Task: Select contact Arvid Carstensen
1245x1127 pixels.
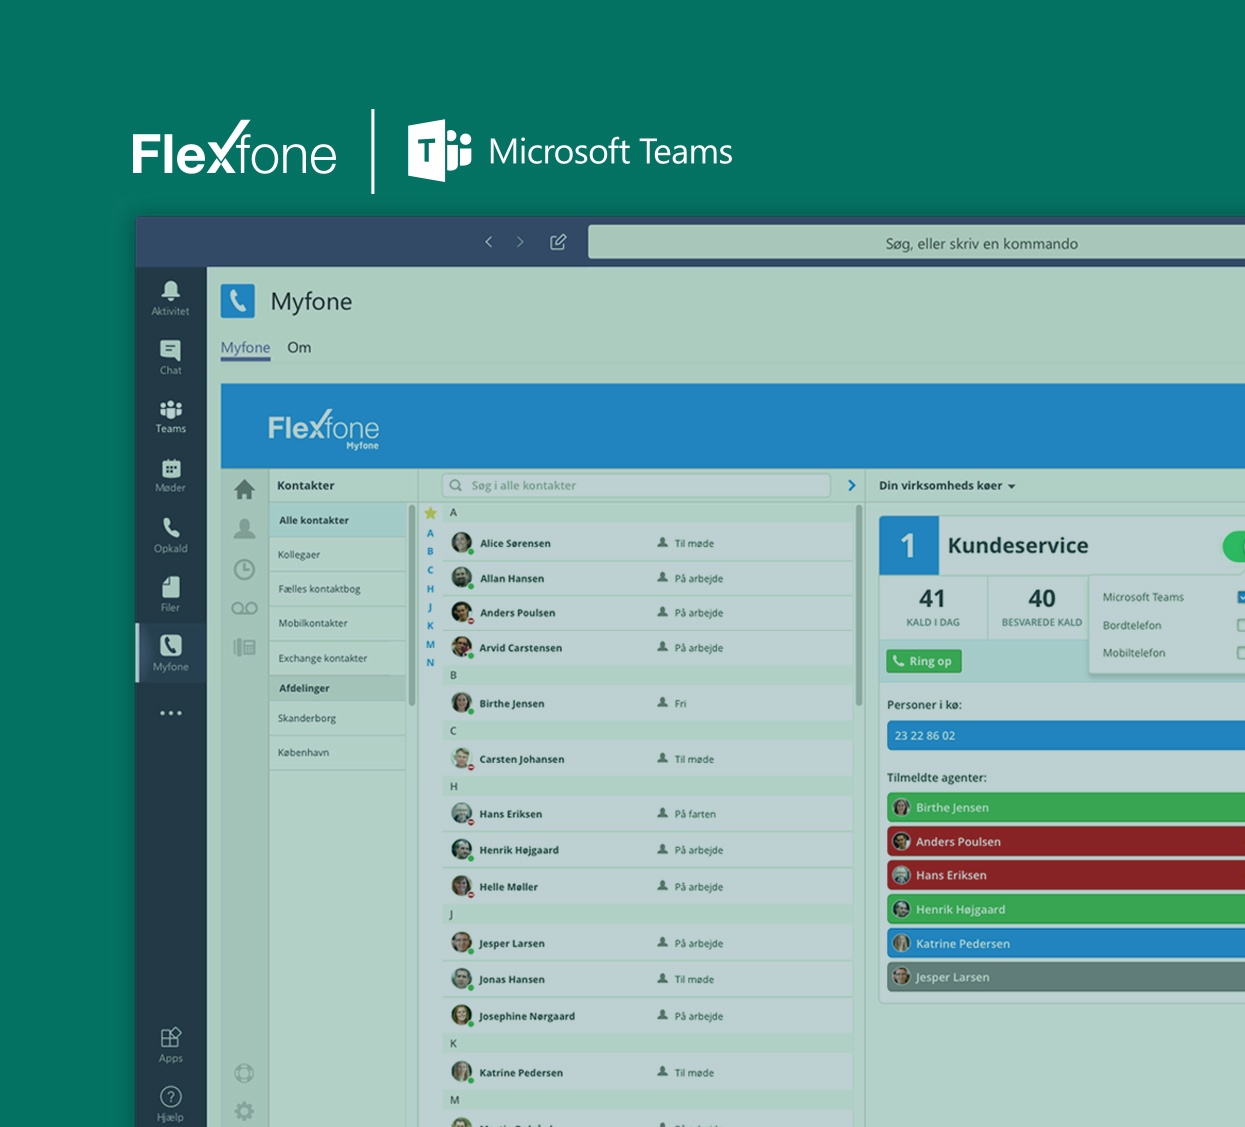Action: [x=648, y=647]
